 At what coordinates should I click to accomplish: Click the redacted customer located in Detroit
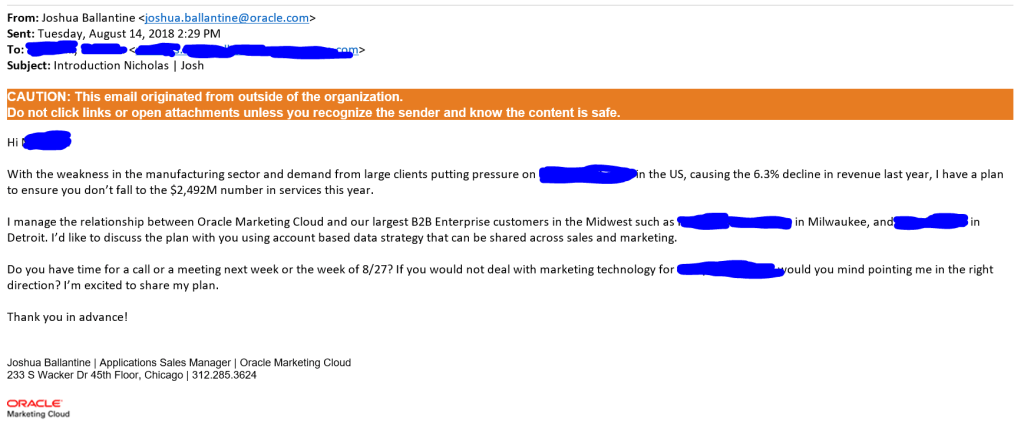(x=930, y=221)
